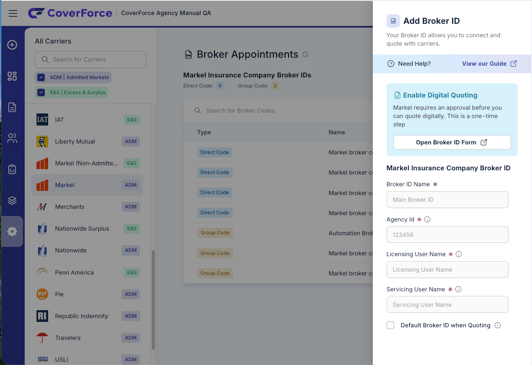The width and height of the screenshot is (532, 365).
Task: Open the layers stack sidebar icon
Action: (x=12, y=200)
